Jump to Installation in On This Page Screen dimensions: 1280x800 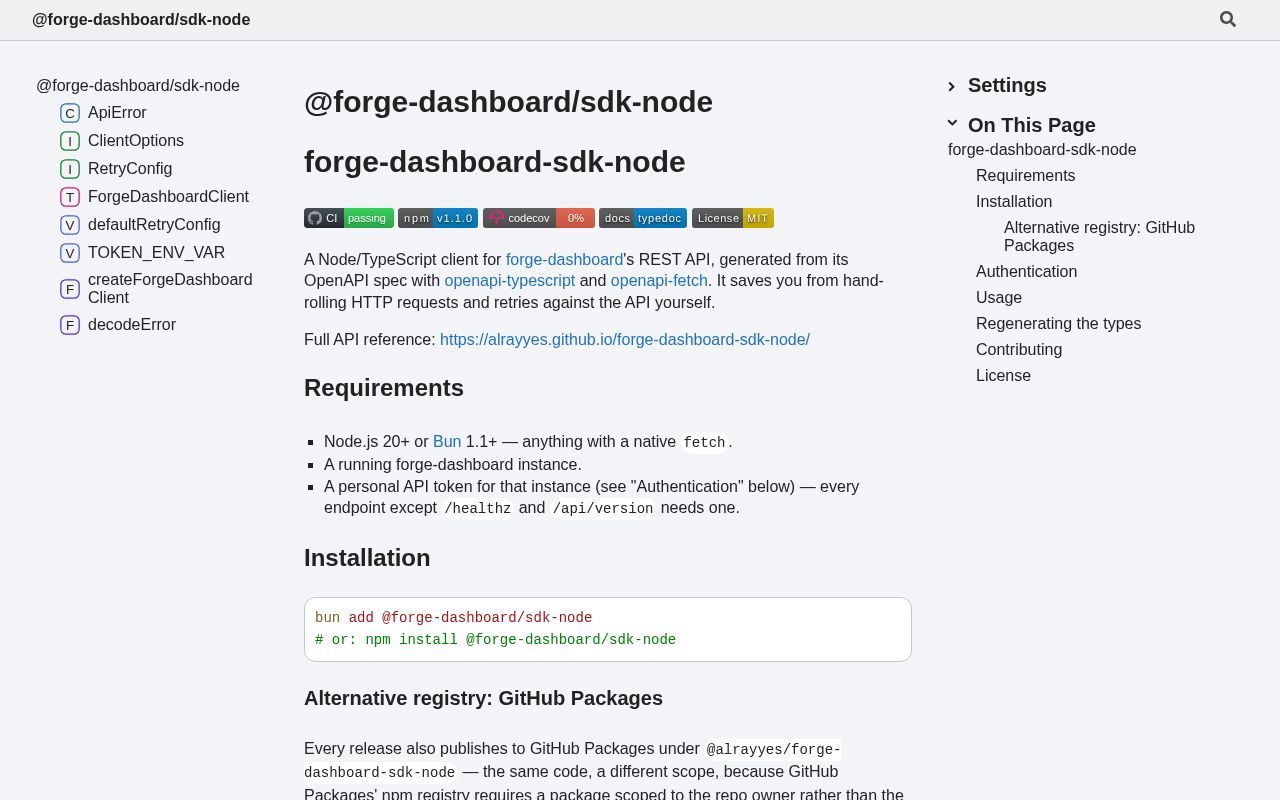tap(1014, 202)
